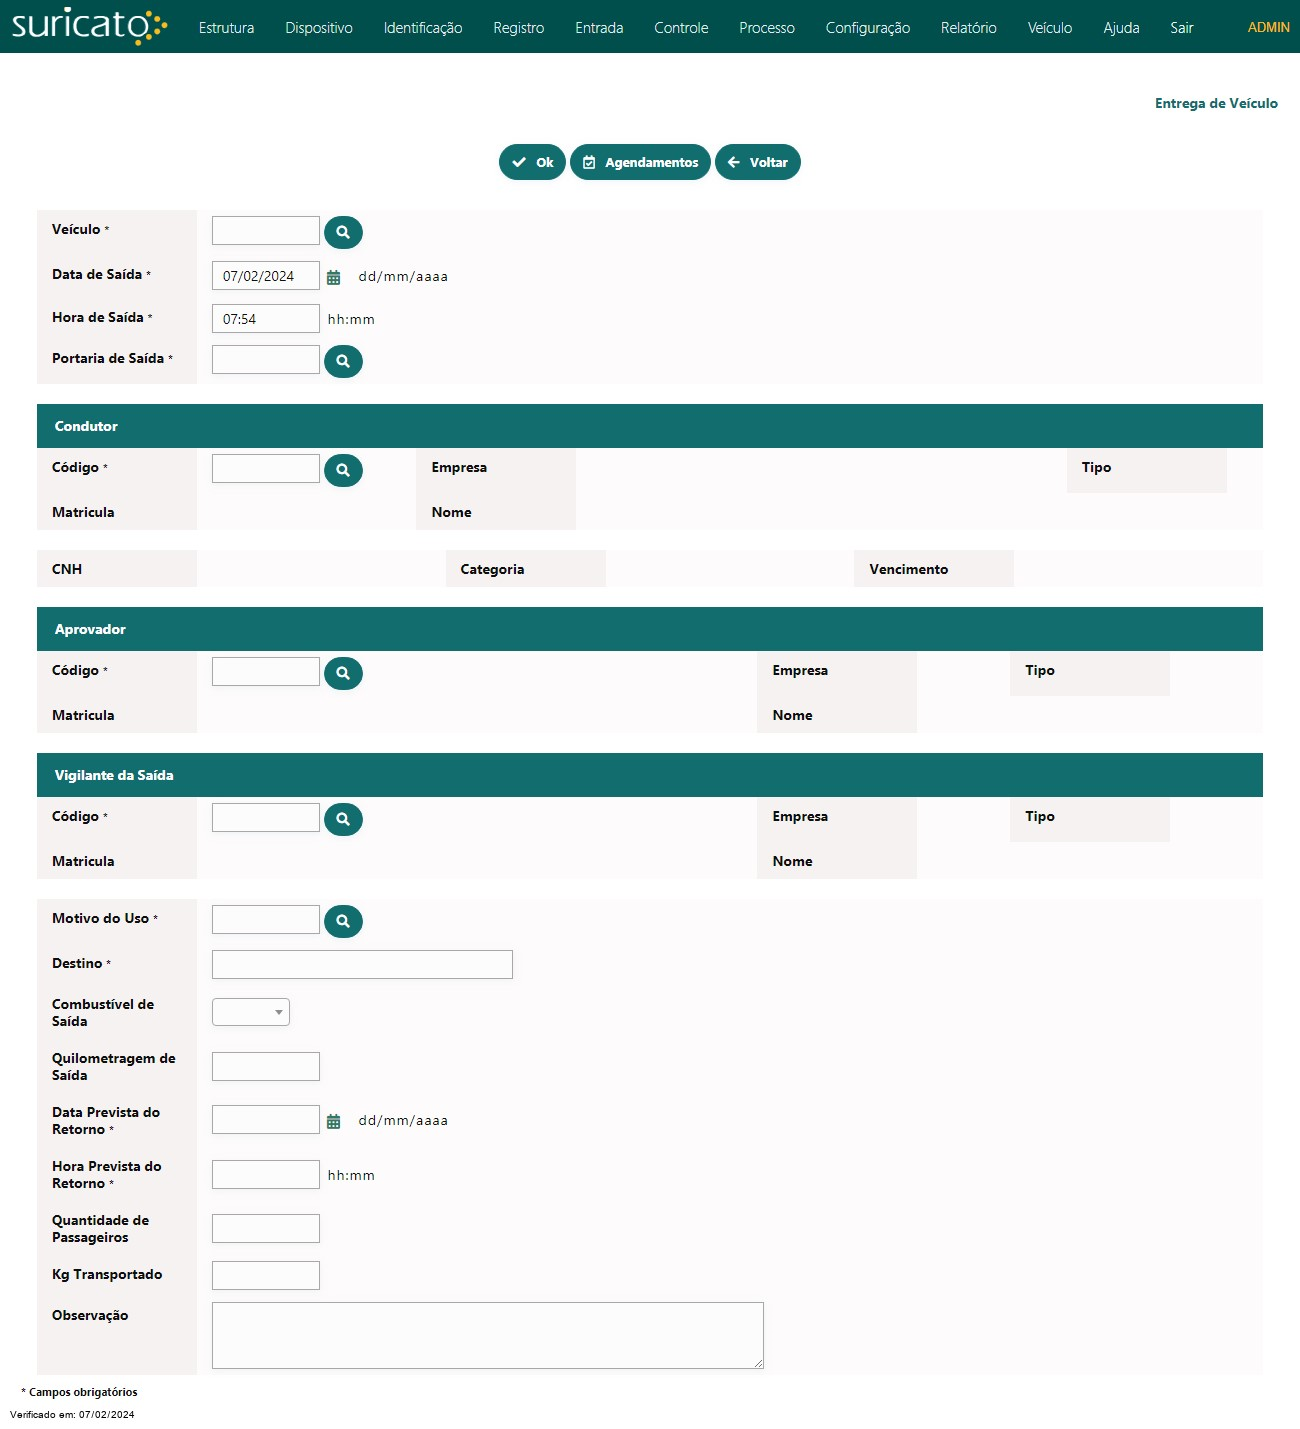Focus the Portaria de Saída input
This screenshot has height=1429, width=1300.
pos(266,359)
